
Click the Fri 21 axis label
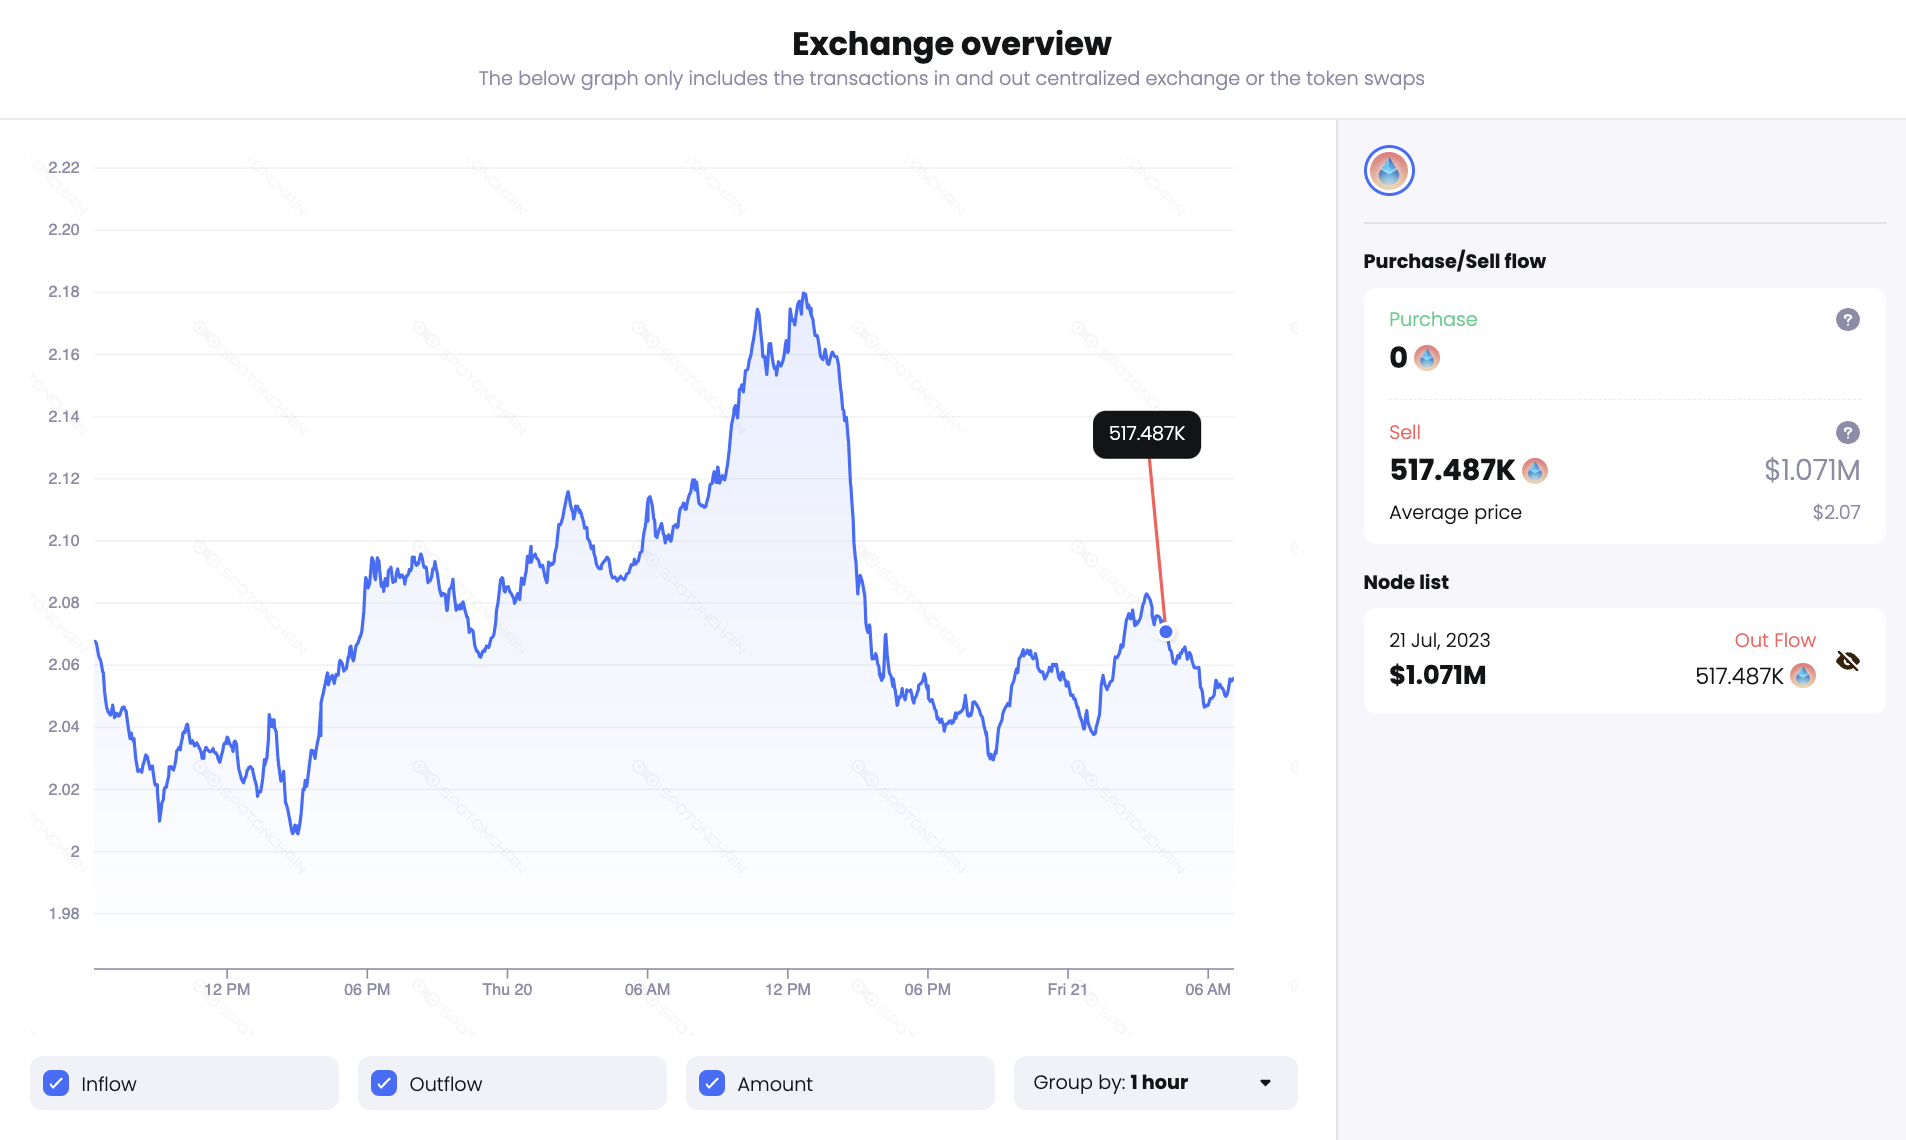coord(1067,988)
